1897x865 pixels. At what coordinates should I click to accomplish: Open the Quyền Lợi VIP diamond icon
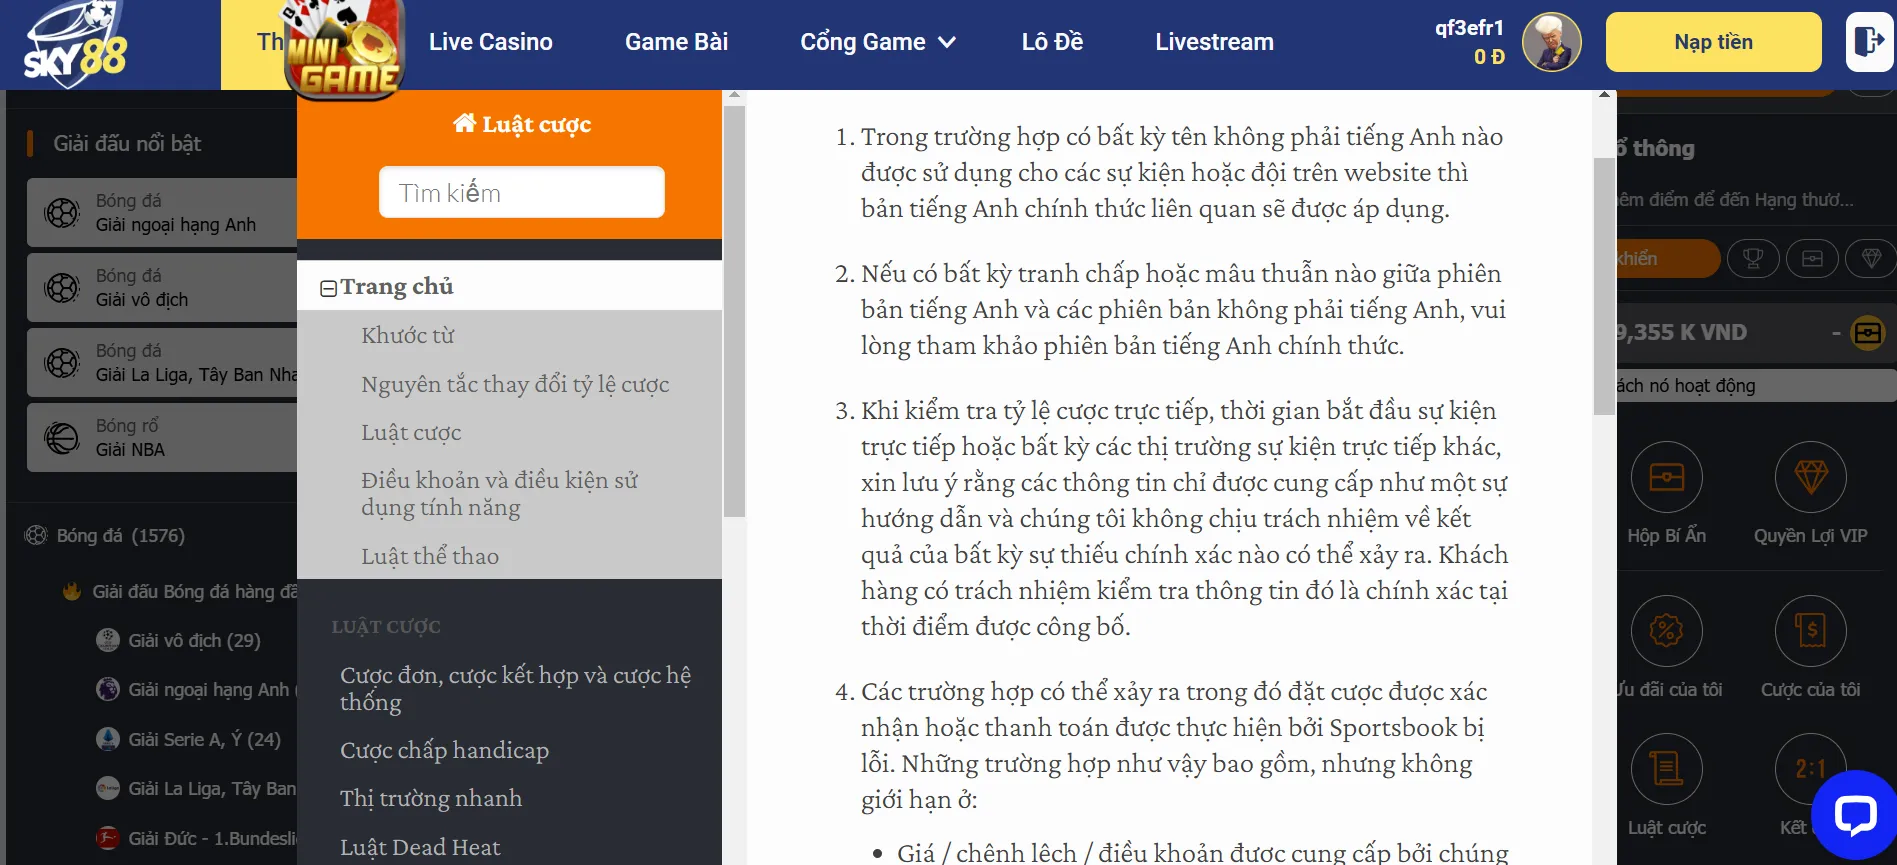[1810, 478]
